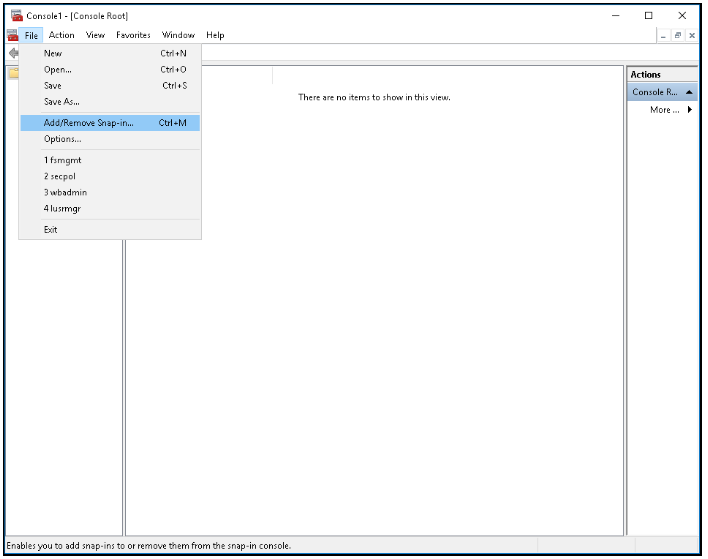Click the console system icon beside File

[x=13, y=35]
